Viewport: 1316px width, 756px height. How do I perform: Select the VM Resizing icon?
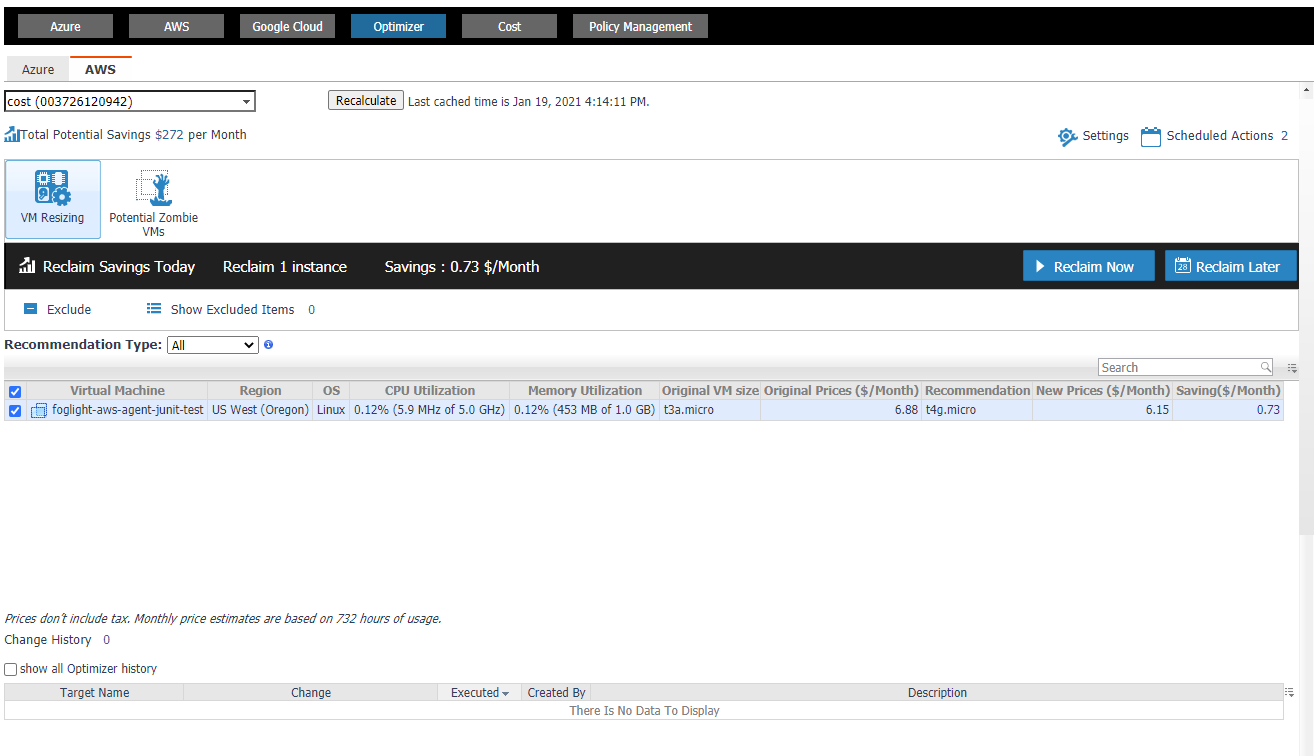click(52, 188)
